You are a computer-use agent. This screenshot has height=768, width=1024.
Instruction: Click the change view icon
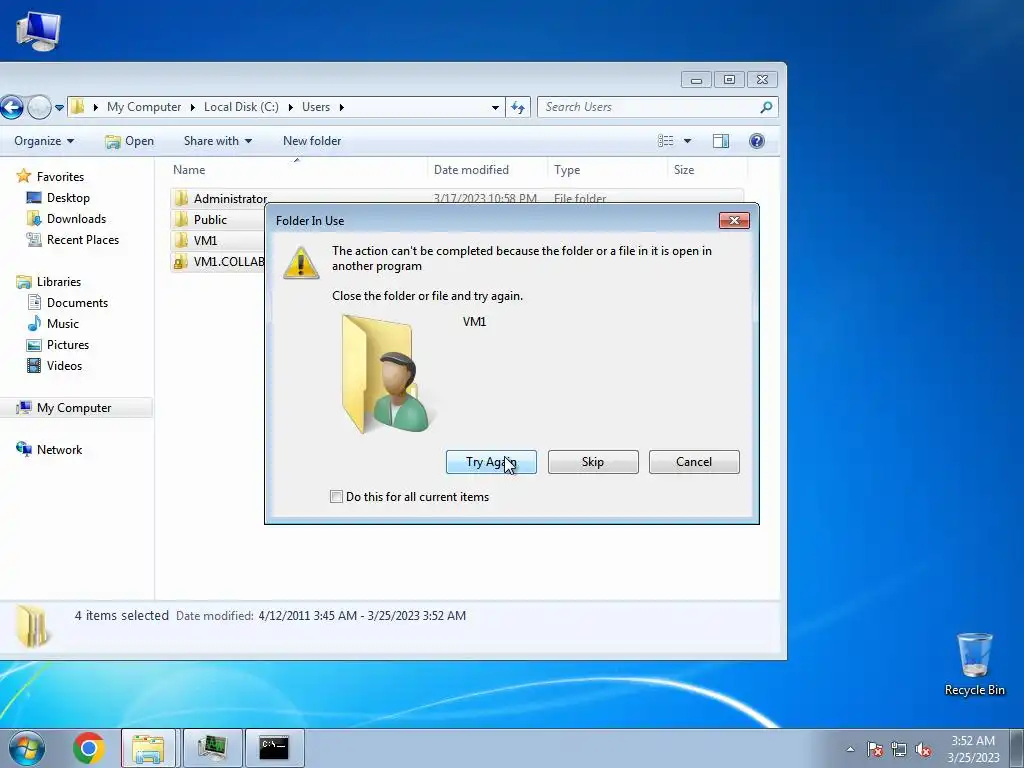tap(665, 141)
